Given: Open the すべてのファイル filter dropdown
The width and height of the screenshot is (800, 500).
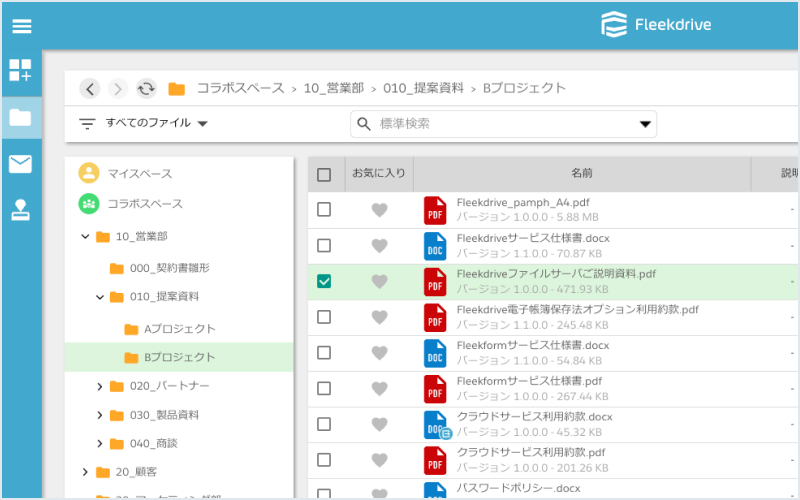Looking at the screenshot, I should click(156, 123).
